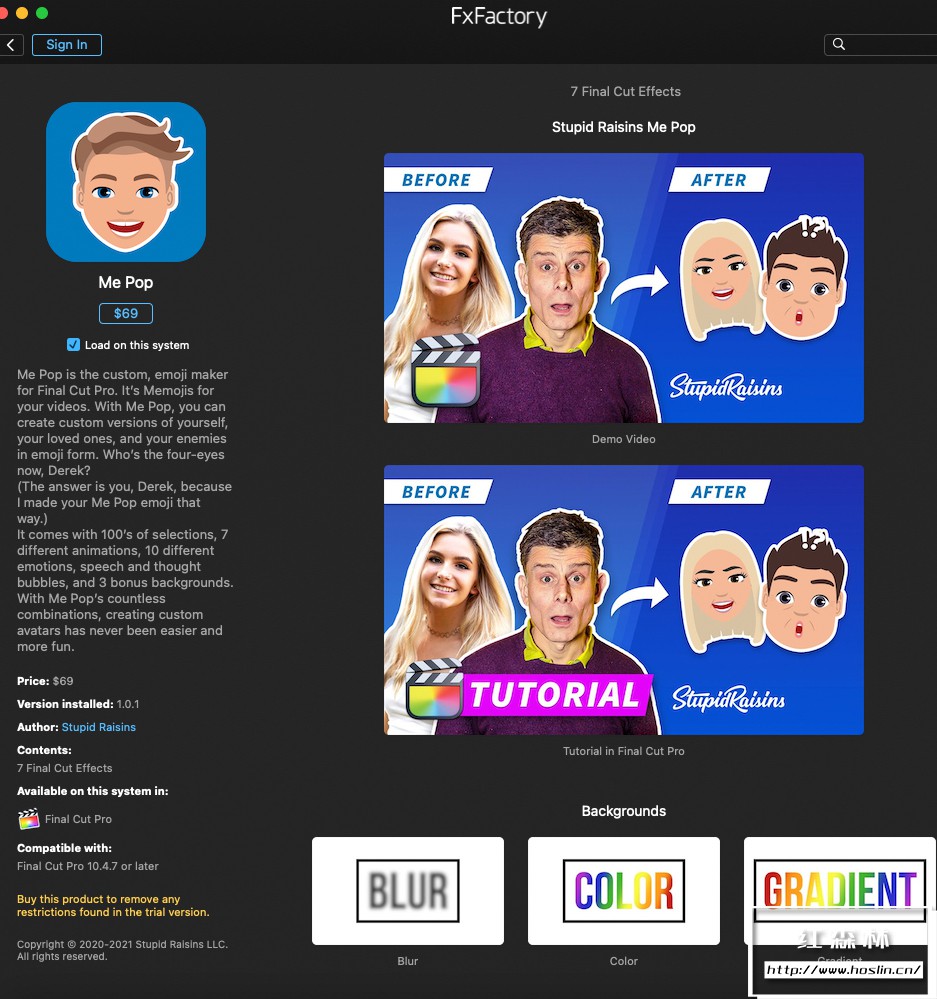Click the "Color" caption label

tap(624, 961)
